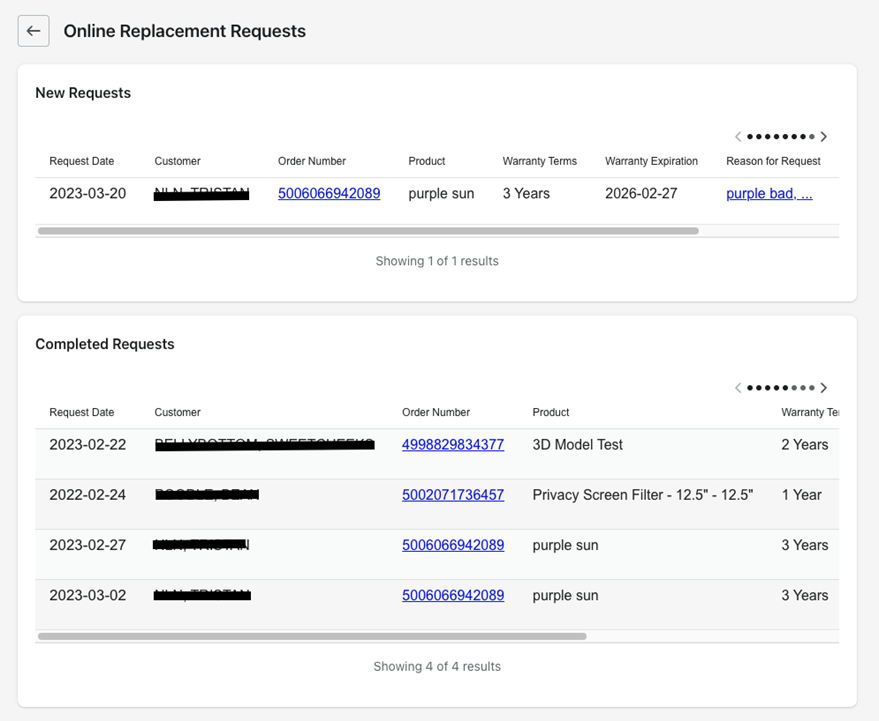Open order 5006066942089 in New Requests
This screenshot has width=879, height=721.
coord(329,194)
